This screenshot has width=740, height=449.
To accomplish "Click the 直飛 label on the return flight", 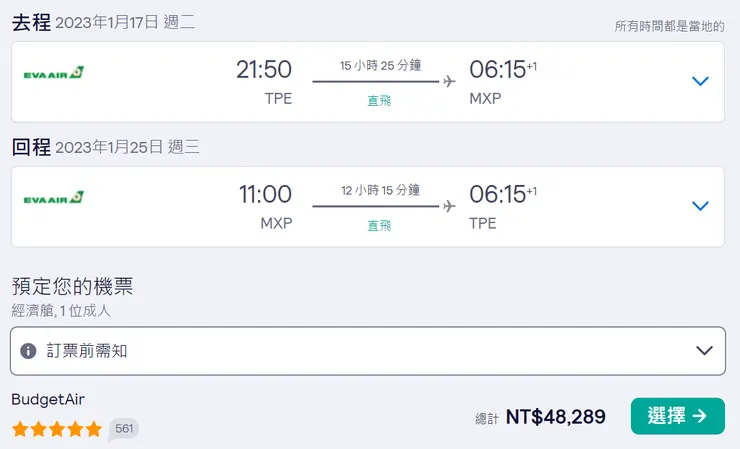I will (379, 225).
